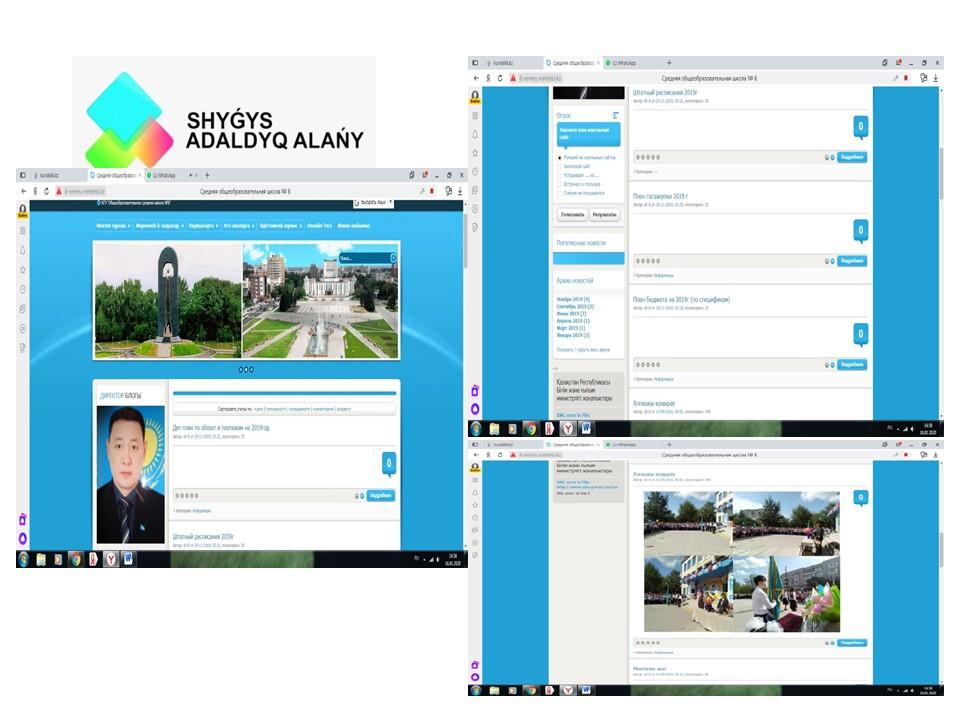Launch purple Alice assistant in left window sidebar
960x720 pixels.
coord(23,538)
